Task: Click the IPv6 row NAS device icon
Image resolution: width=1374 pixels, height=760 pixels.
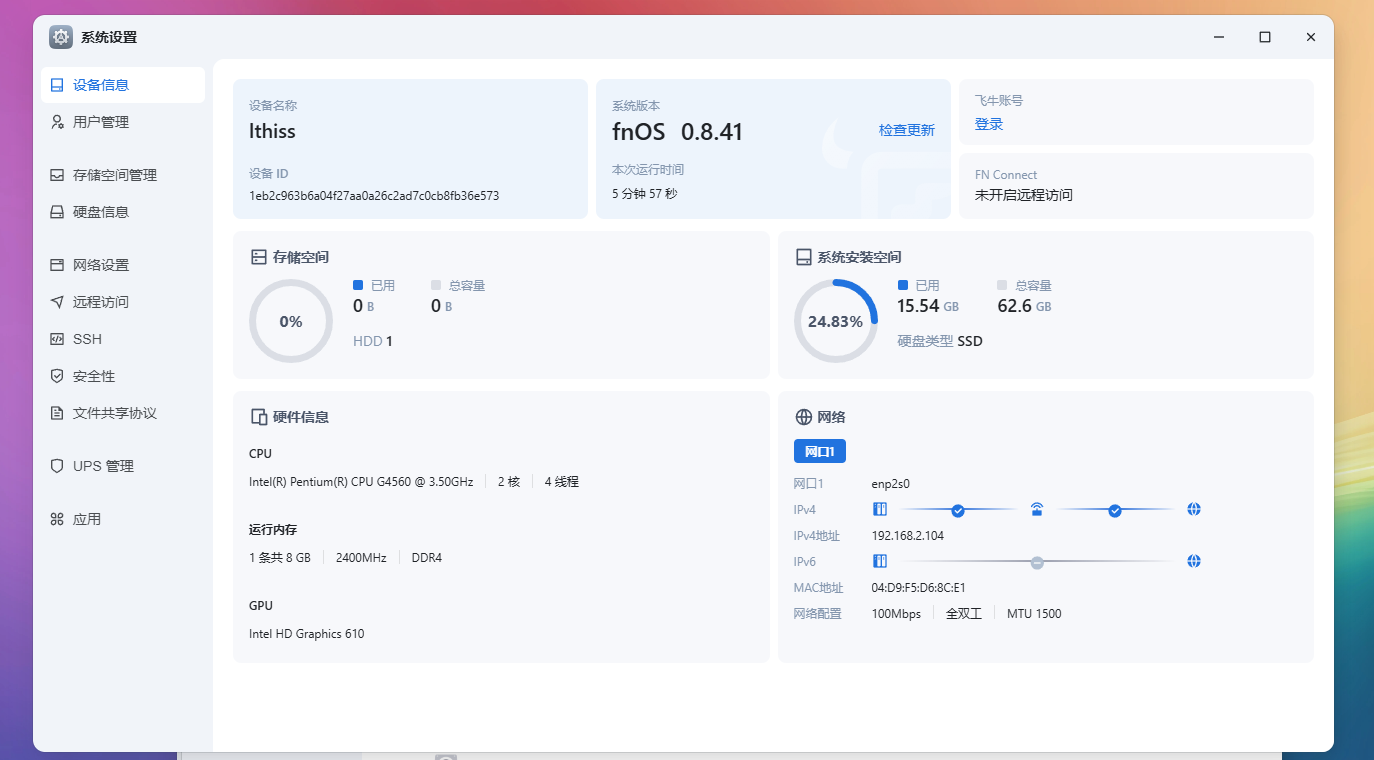Action: (880, 562)
